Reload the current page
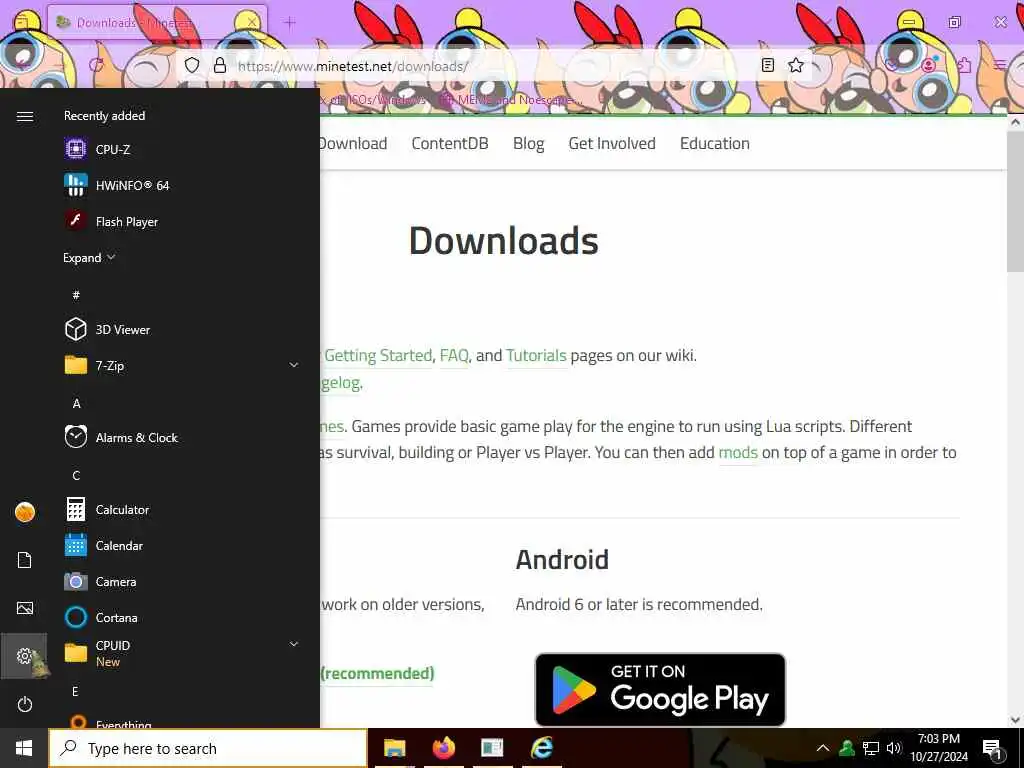Screen dimensions: 1024x768 coord(97,65)
